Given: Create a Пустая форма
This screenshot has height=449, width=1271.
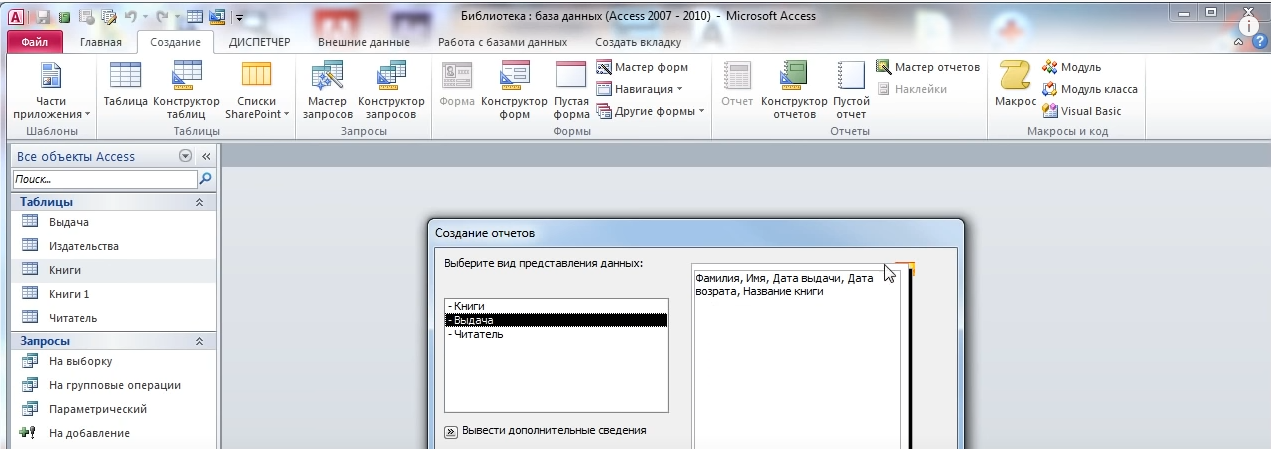Looking at the screenshot, I should [571, 91].
